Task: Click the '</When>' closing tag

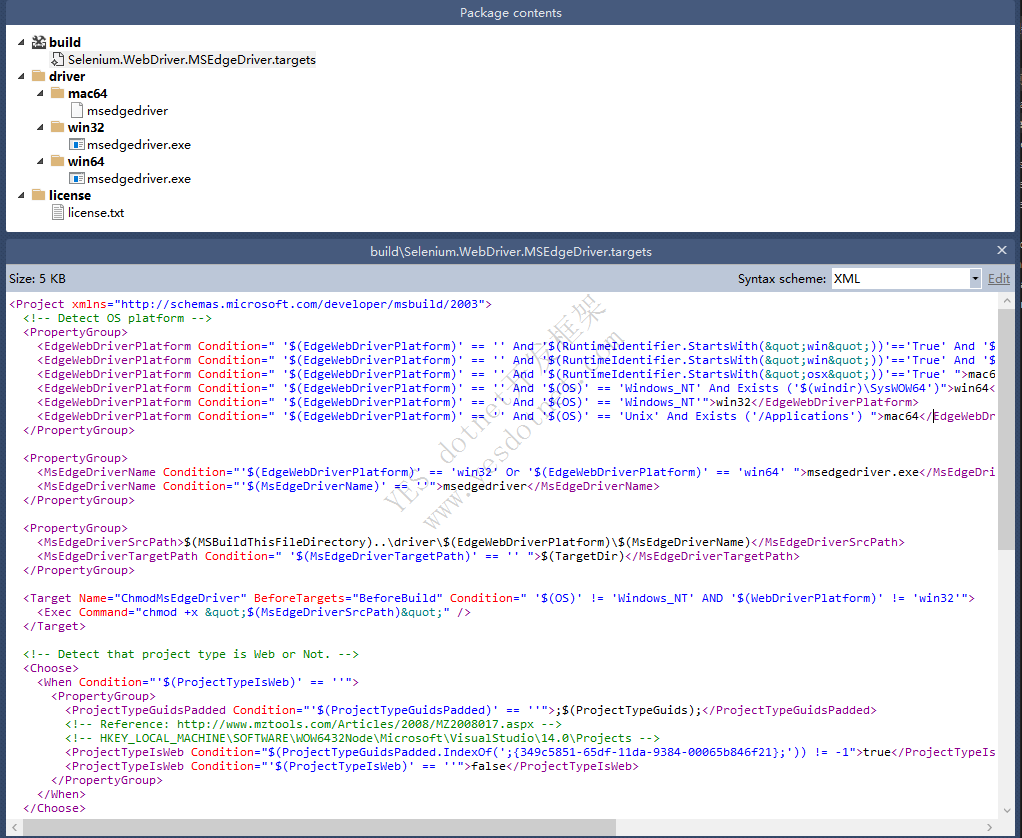Action: click(x=61, y=794)
